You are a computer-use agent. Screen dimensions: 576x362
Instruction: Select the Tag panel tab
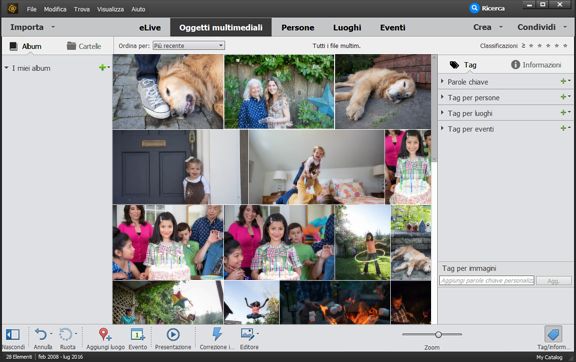463,65
